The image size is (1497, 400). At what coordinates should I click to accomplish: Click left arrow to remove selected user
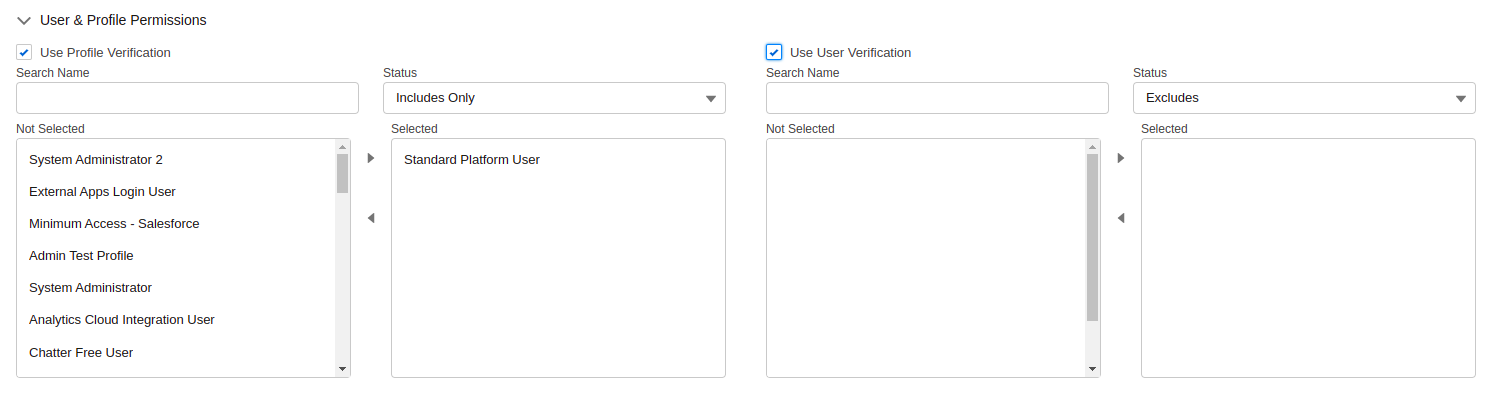click(1121, 218)
